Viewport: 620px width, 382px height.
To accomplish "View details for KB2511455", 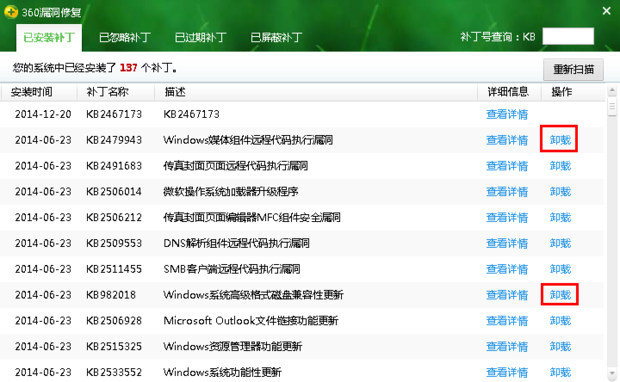I will (x=507, y=269).
